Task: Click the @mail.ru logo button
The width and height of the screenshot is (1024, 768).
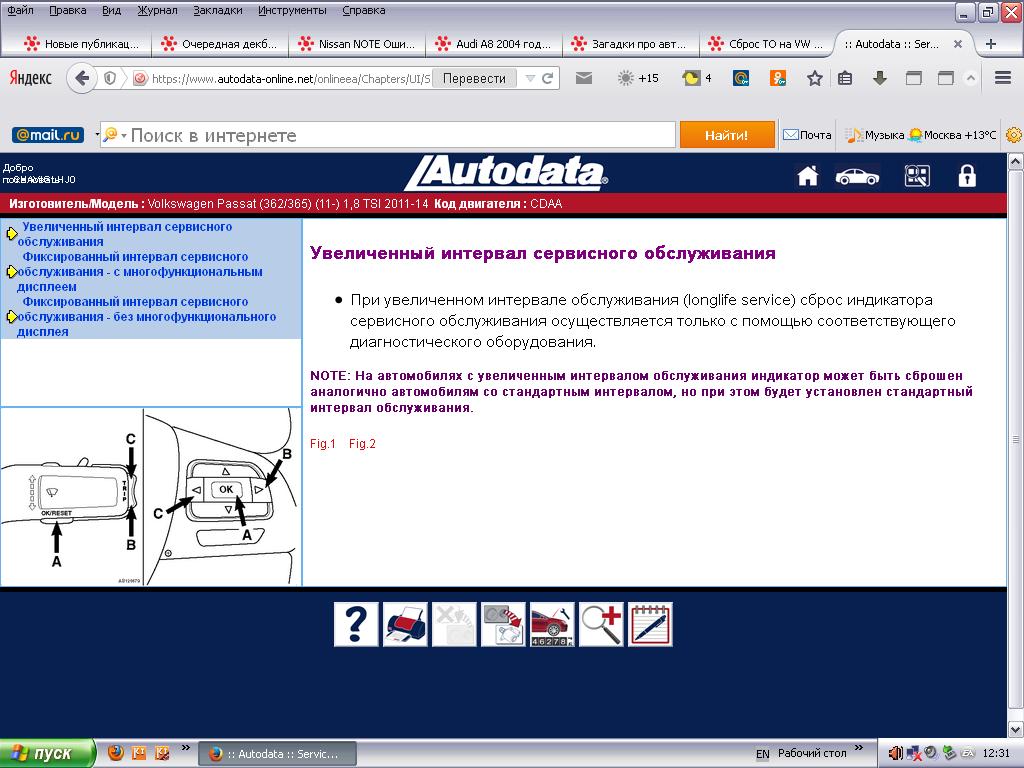Action: 48,135
